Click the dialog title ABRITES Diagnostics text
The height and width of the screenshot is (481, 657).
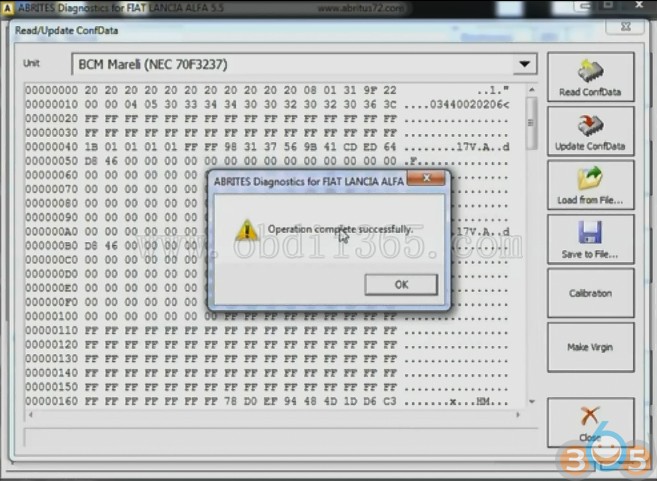click(309, 181)
